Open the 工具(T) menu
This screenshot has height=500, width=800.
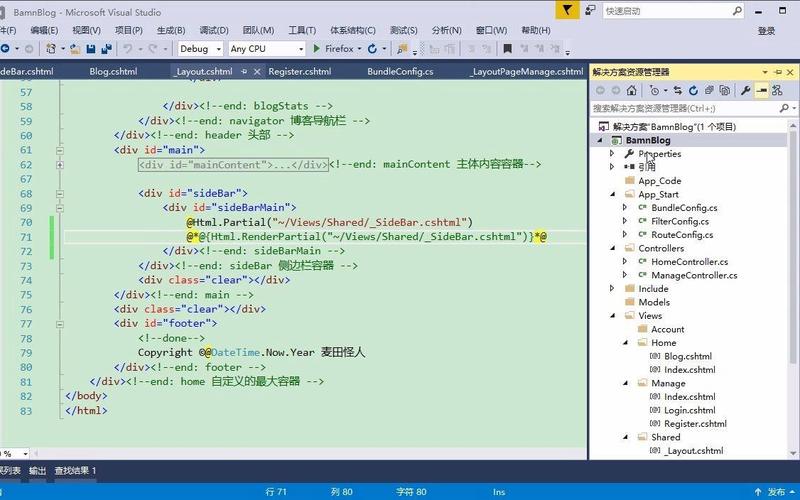(302, 31)
